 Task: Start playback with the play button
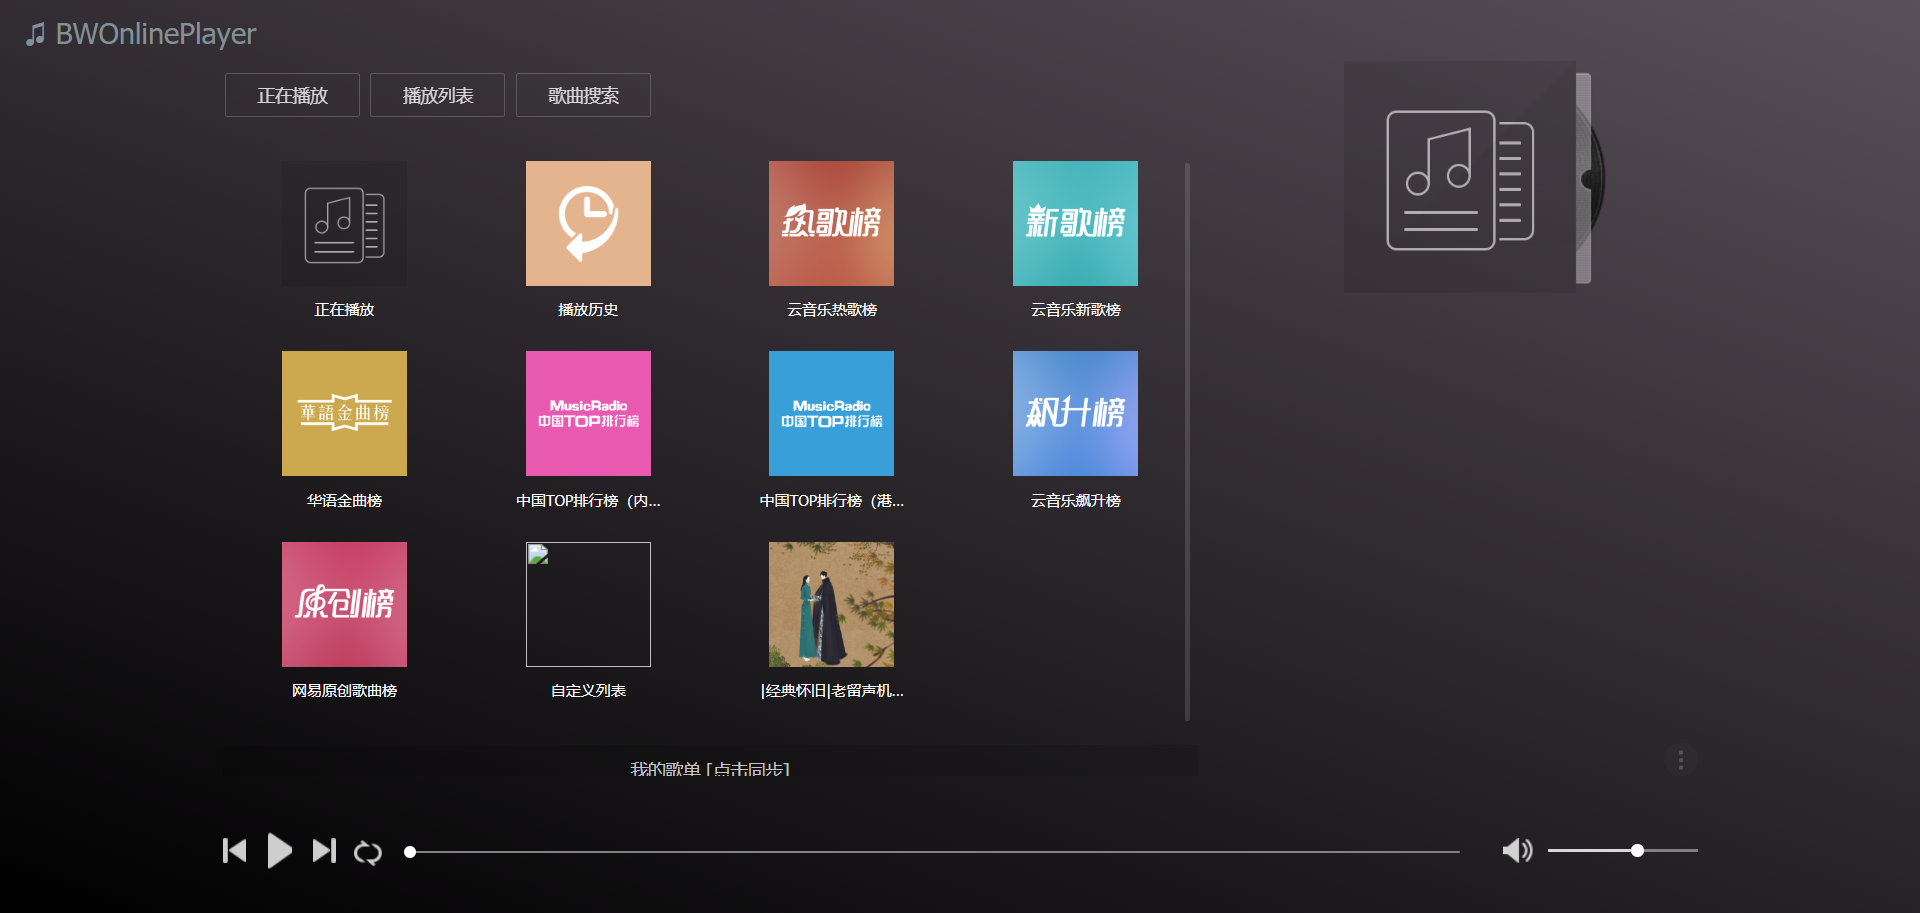tap(279, 851)
